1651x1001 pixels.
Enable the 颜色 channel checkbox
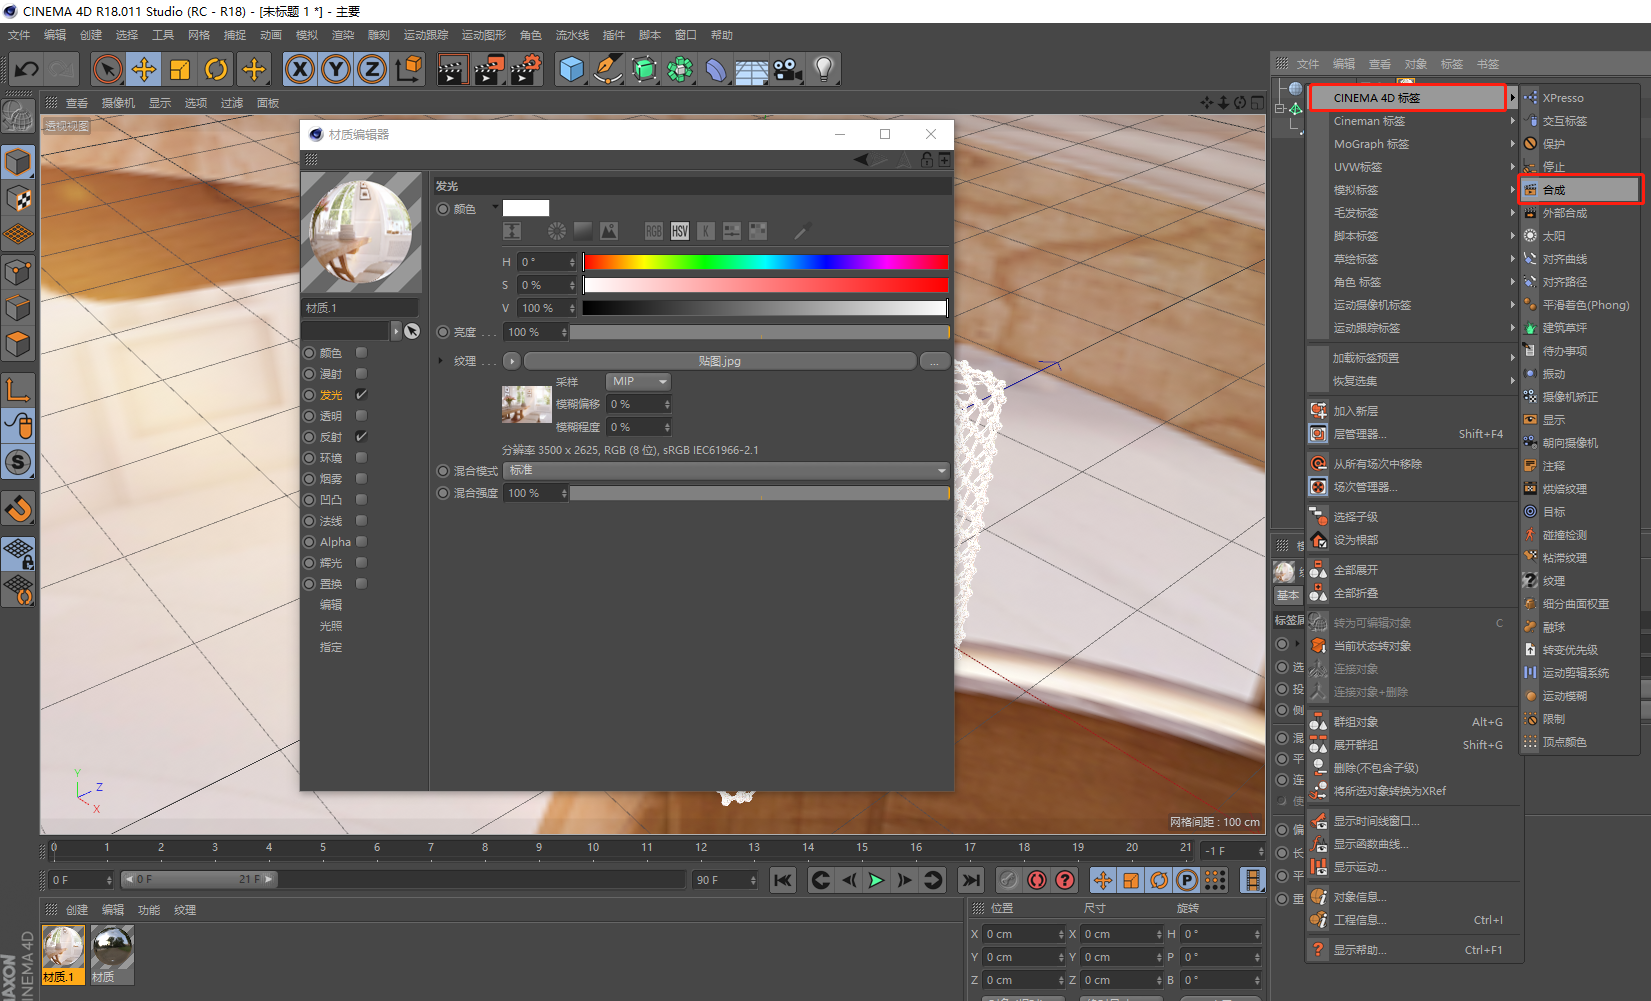click(x=361, y=352)
